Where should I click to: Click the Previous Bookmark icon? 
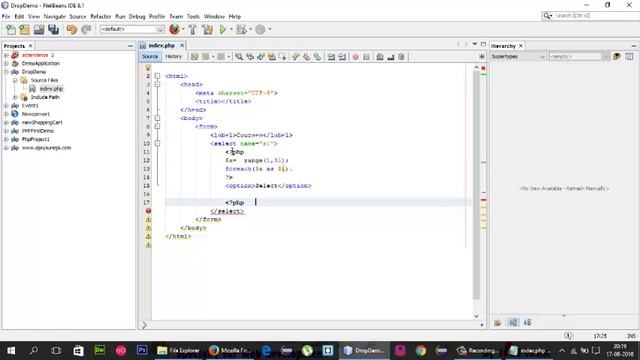(x=296, y=57)
